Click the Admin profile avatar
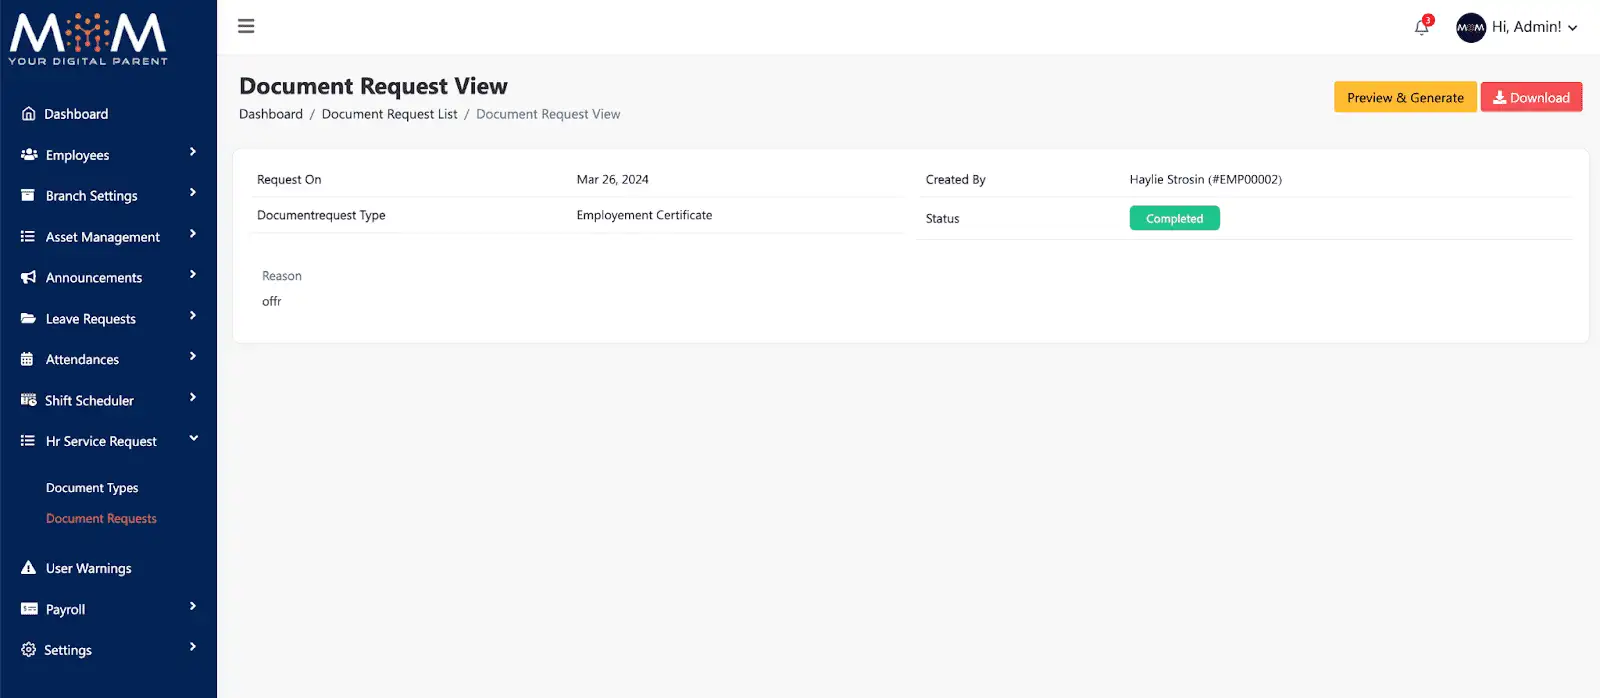Screen dimensions: 1600x698 coord(1470,27)
